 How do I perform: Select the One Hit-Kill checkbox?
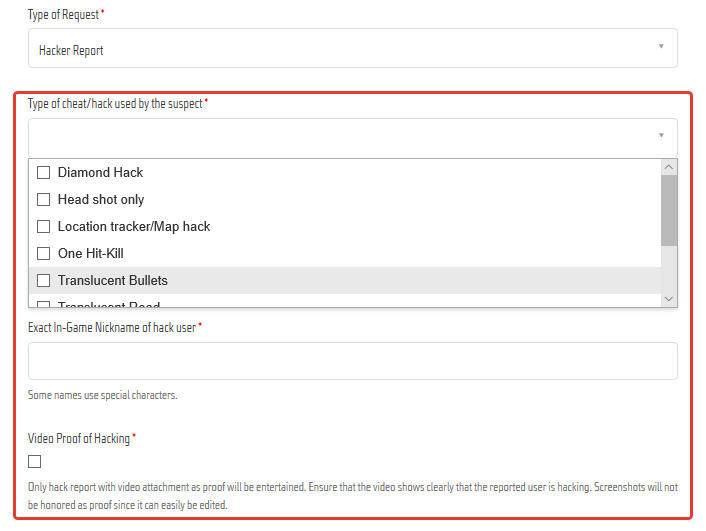[x=43, y=254]
